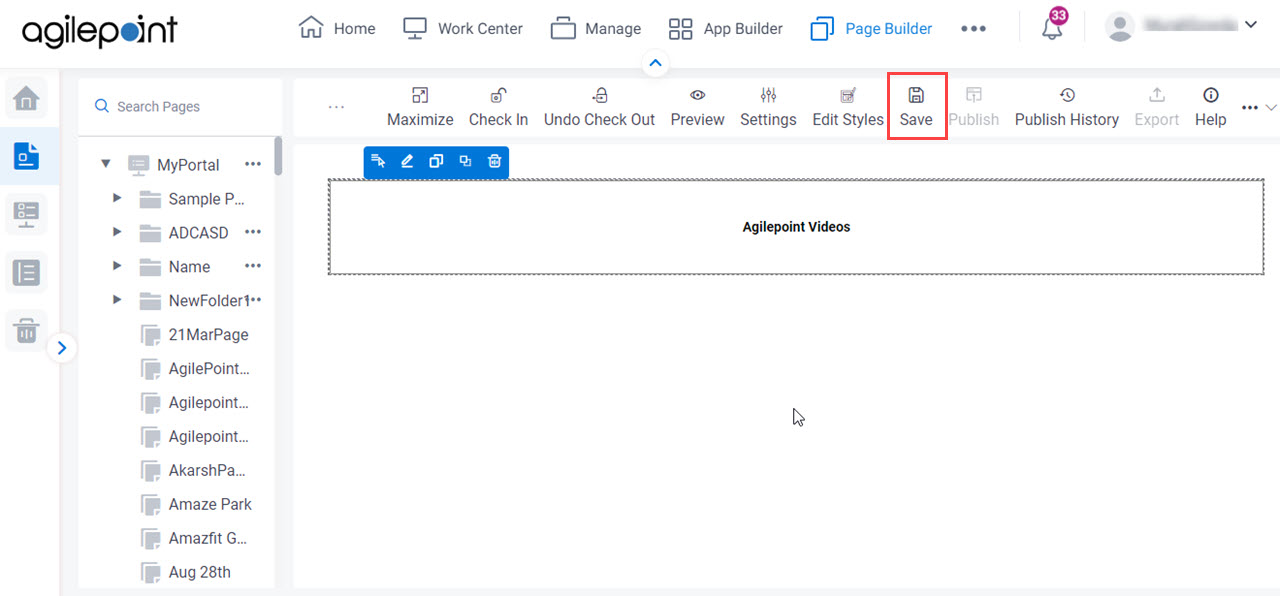Click the Check In padlock icon
The width and height of the screenshot is (1280, 596).
pos(498,95)
